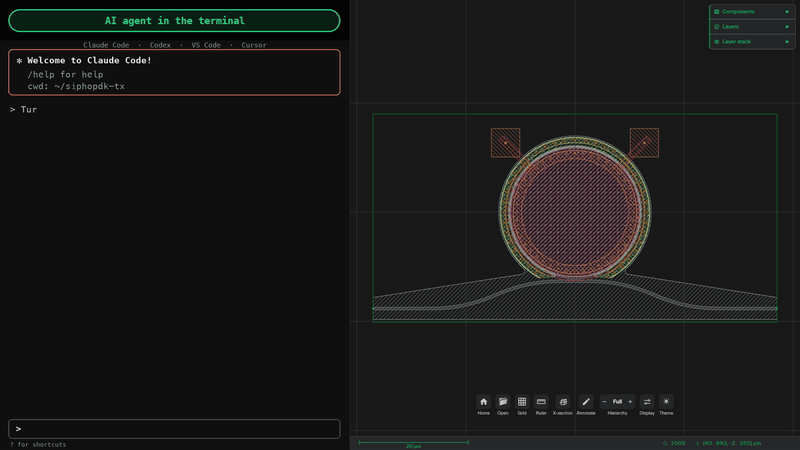Click the Welcome to Claude Code! heading
This screenshot has width=800, height=450.
coord(89,60)
